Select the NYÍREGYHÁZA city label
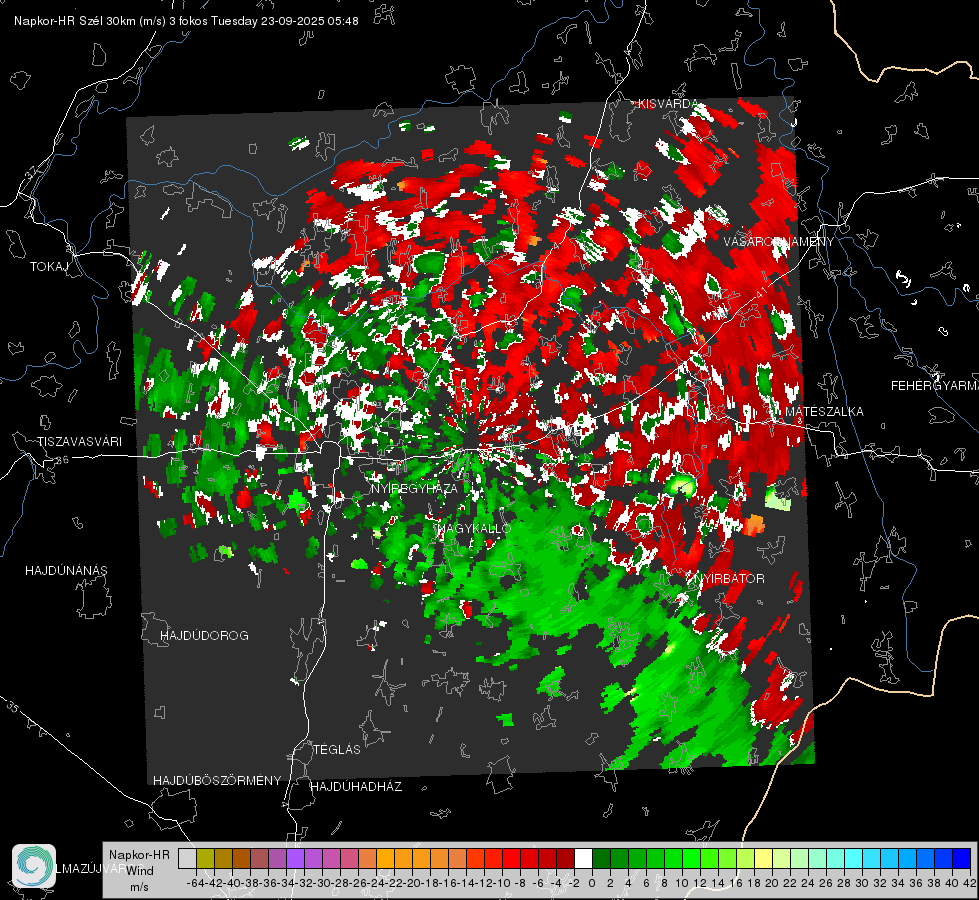The width and height of the screenshot is (979, 900). point(414,488)
